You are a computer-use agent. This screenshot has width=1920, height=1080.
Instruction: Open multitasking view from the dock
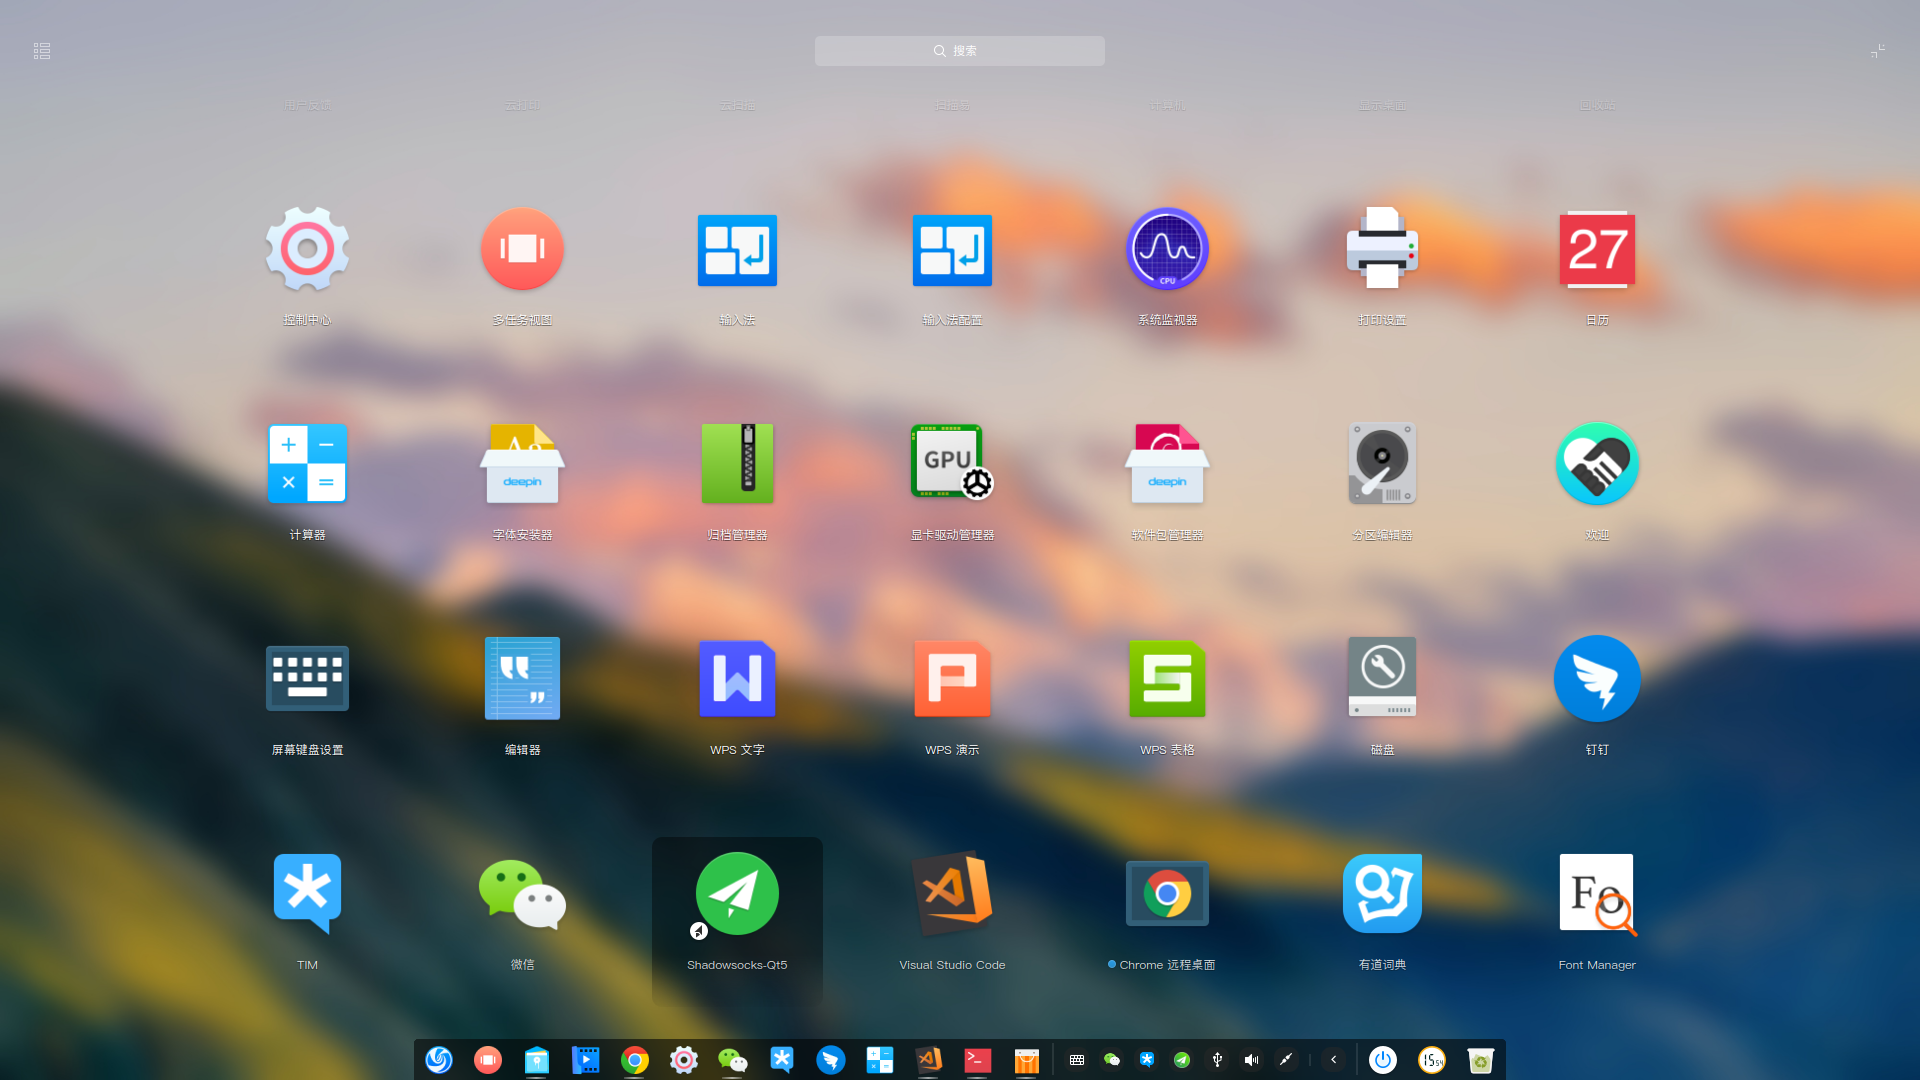click(x=488, y=1060)
